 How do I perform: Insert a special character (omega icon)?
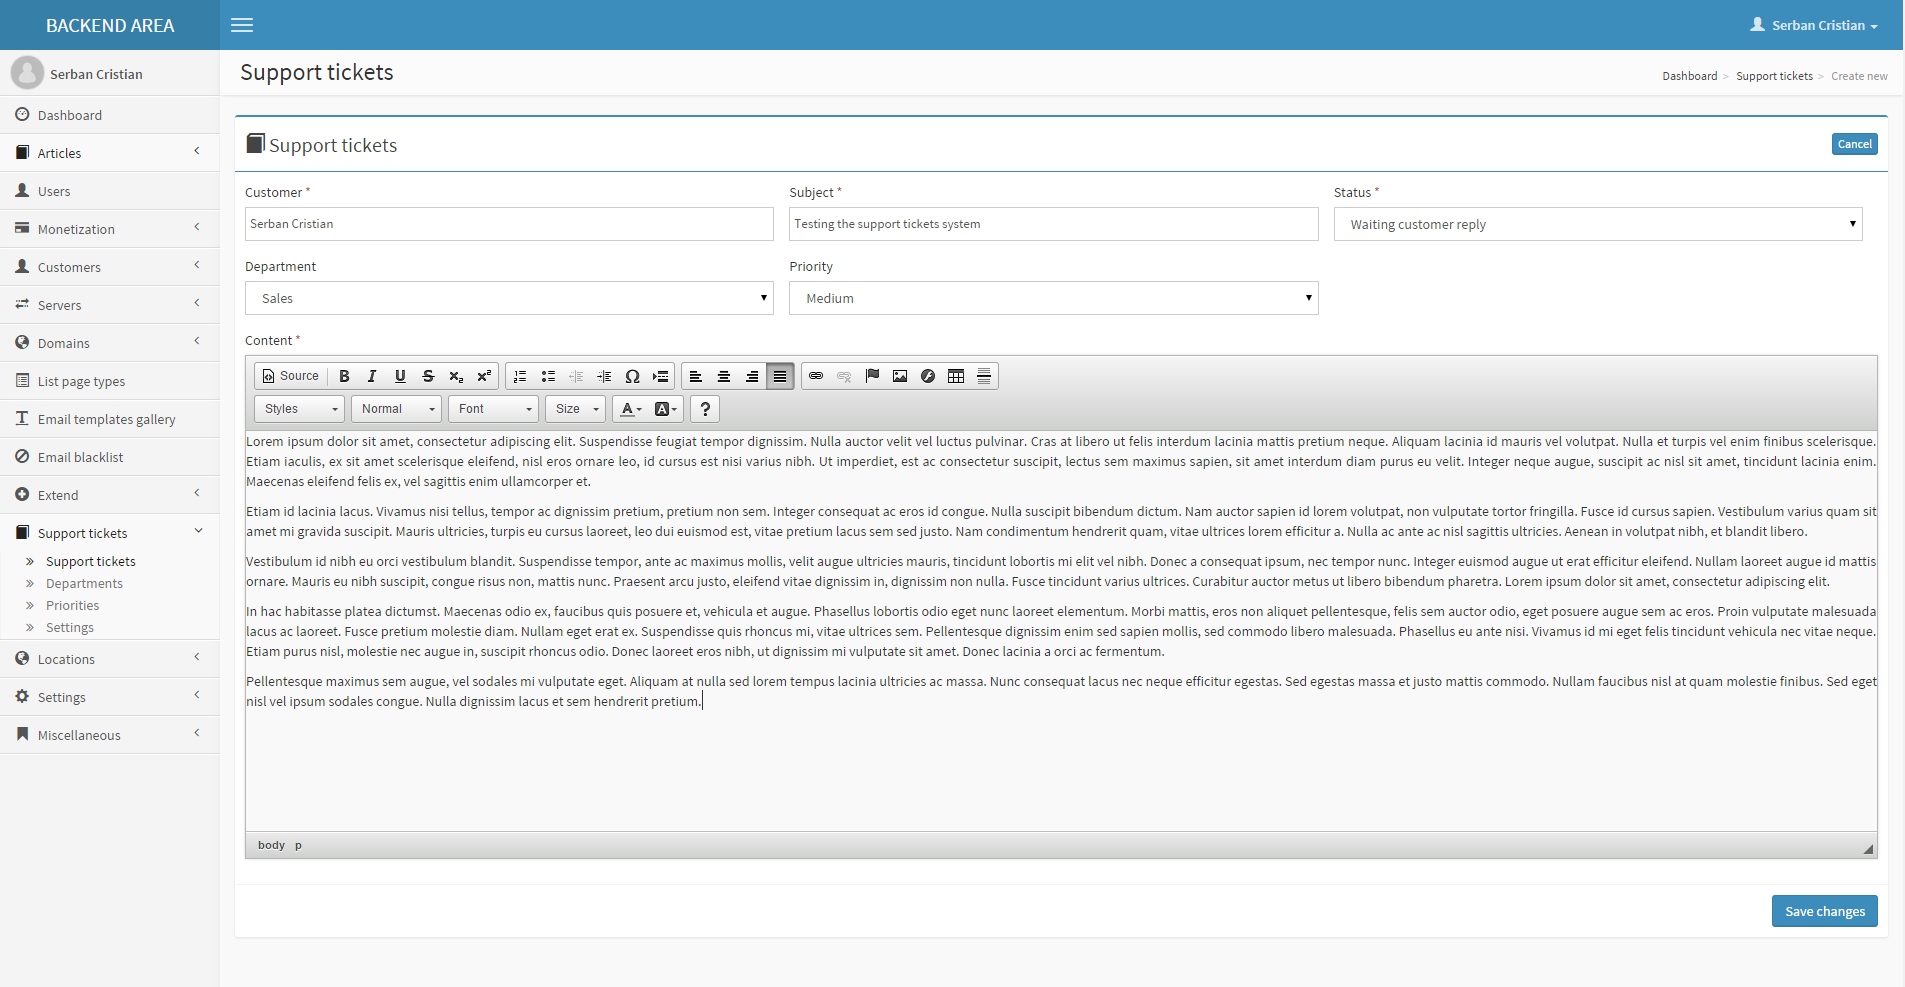632,376
